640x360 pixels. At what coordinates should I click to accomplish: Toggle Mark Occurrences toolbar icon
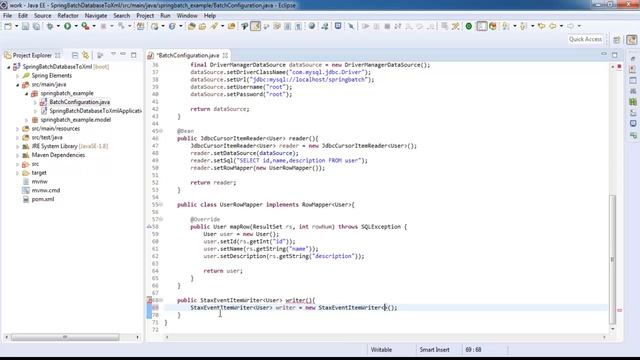click(256, 26)
